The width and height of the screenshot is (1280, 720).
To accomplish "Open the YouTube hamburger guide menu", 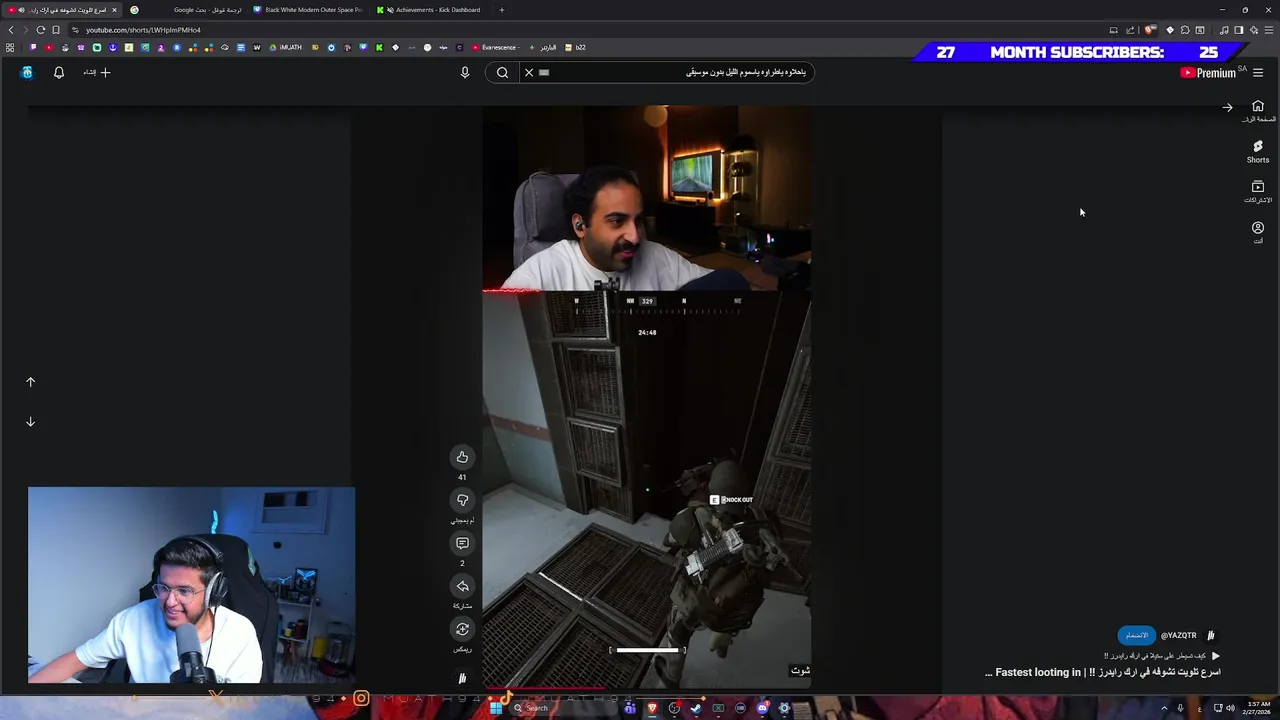I will coord(1258,72).
